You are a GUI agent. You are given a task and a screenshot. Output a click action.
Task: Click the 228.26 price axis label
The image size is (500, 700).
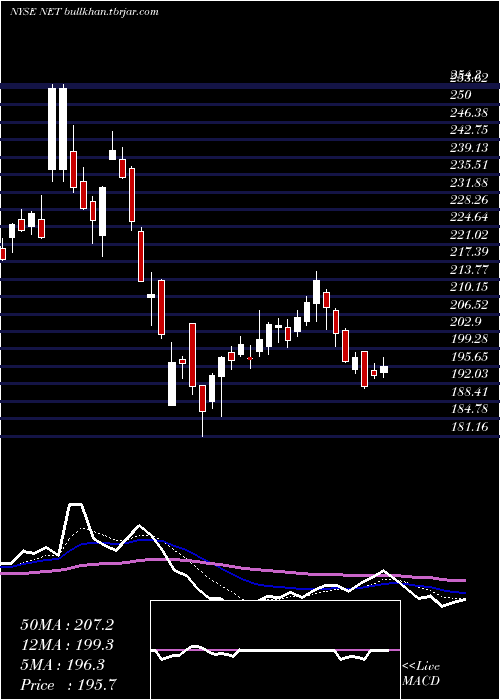point(469,200)
